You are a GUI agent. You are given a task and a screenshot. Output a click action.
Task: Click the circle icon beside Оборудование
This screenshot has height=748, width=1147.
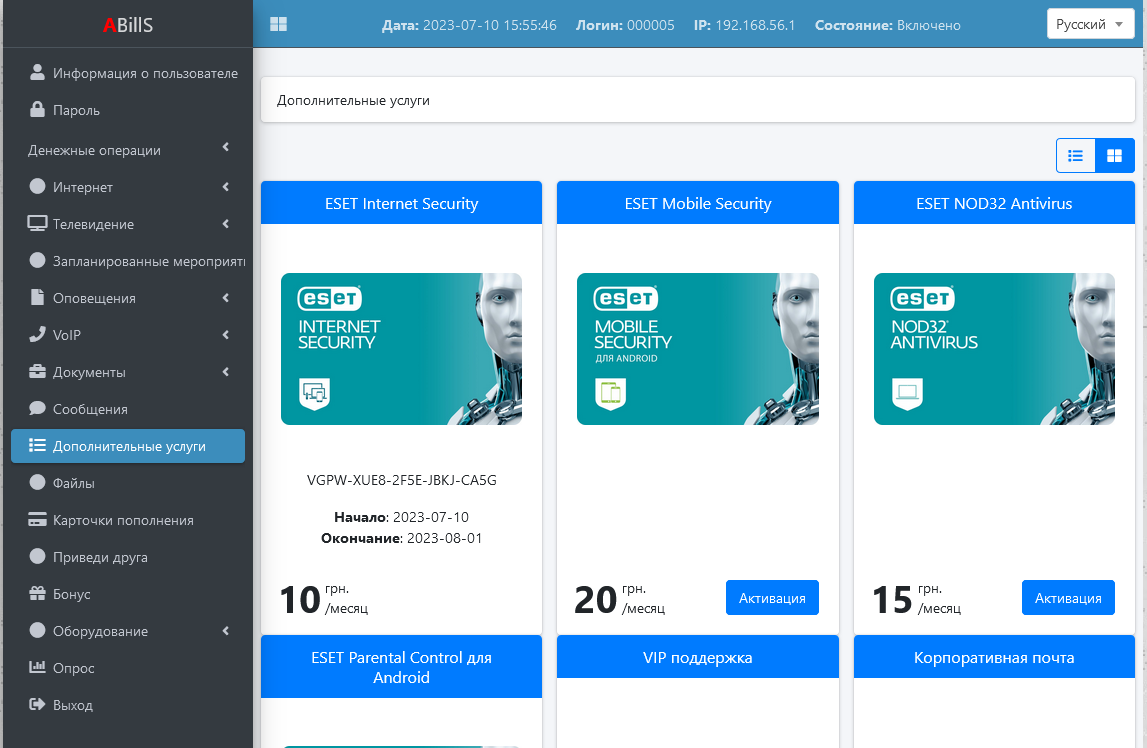click(x=37, y=630)
